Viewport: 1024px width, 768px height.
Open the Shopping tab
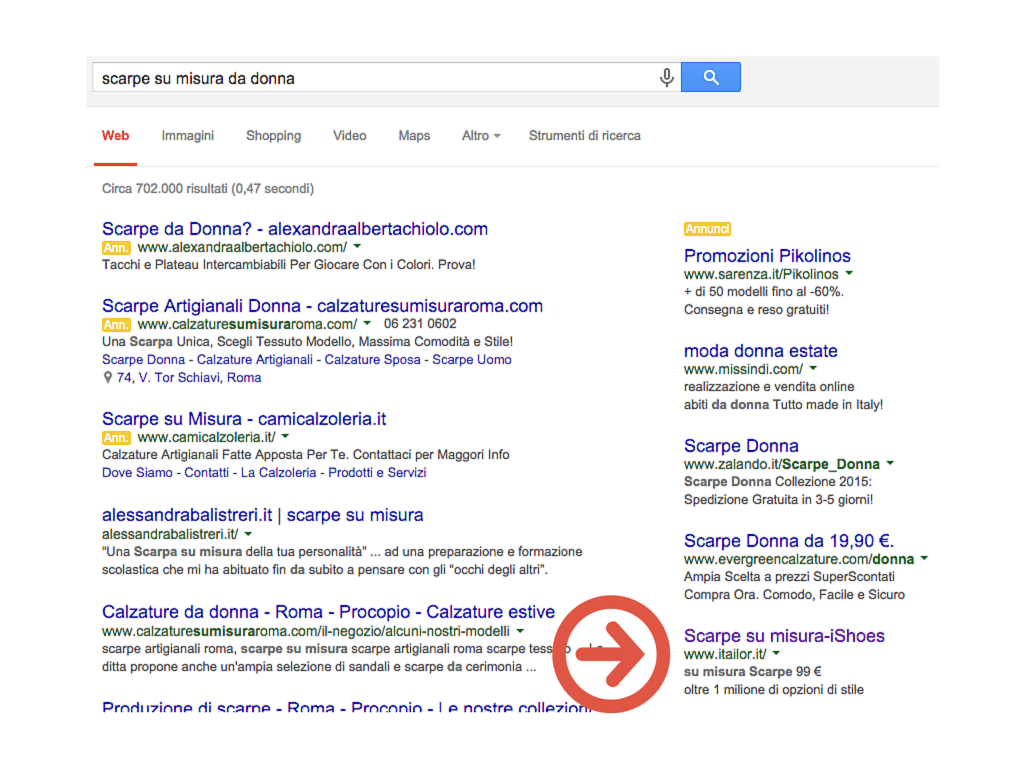pos(273,136)
